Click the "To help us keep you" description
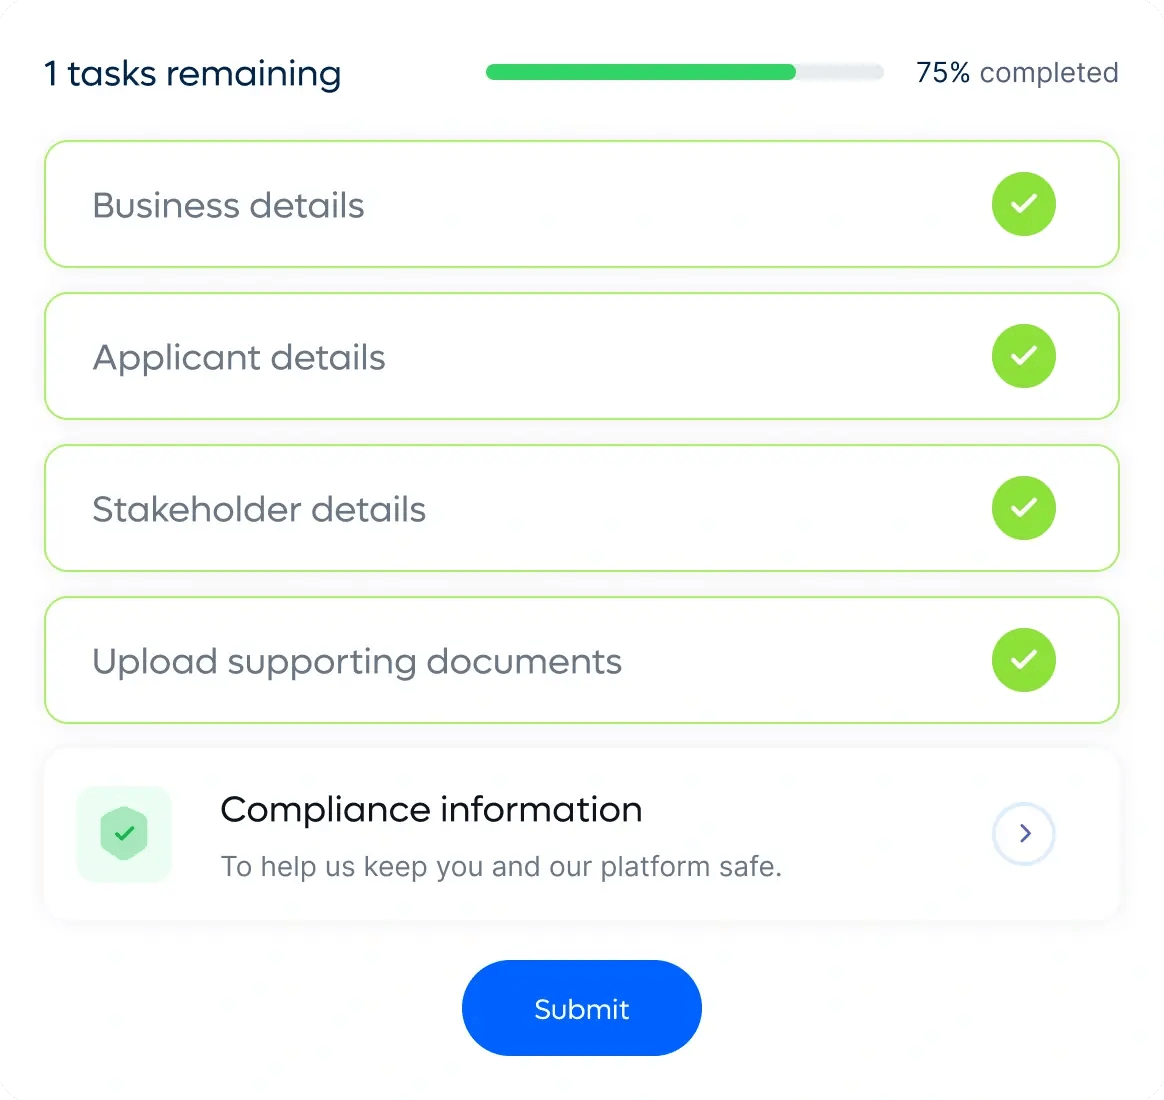This screenshot has height=1100, width=1164. click(501, 866)
